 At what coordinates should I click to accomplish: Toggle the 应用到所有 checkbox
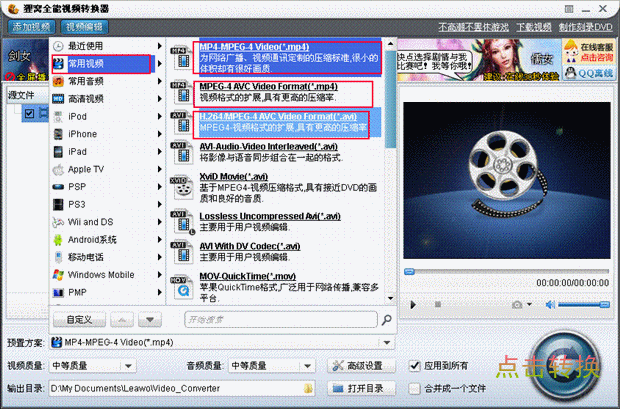click(x=414, y=366)
